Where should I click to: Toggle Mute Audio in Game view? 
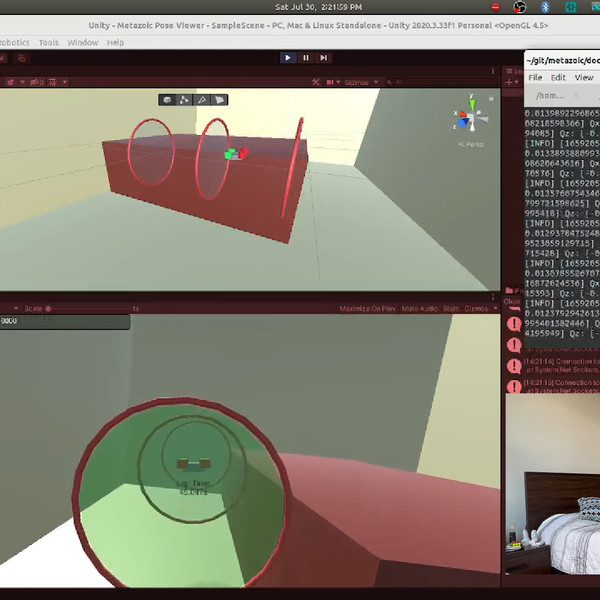tap(419, 309)
